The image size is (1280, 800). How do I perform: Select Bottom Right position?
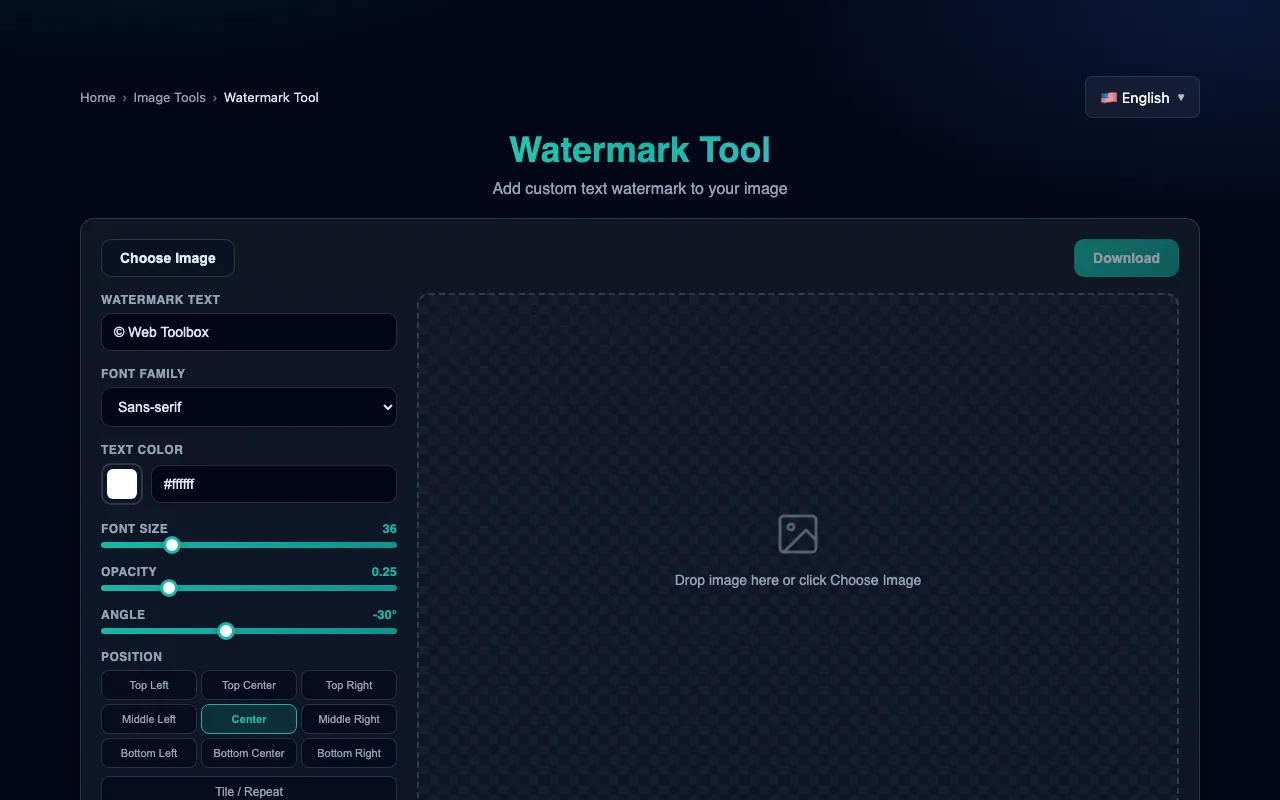(349, 753)
